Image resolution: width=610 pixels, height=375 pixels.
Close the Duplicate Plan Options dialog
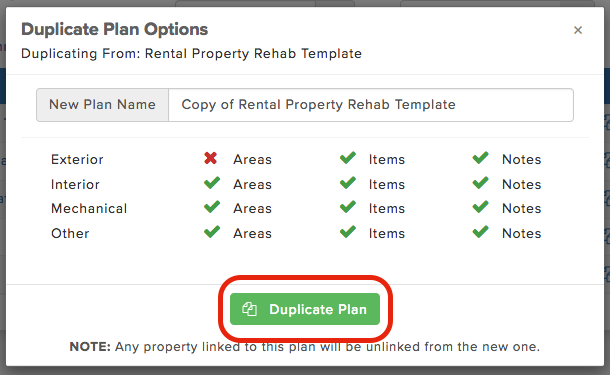[578, 30]
